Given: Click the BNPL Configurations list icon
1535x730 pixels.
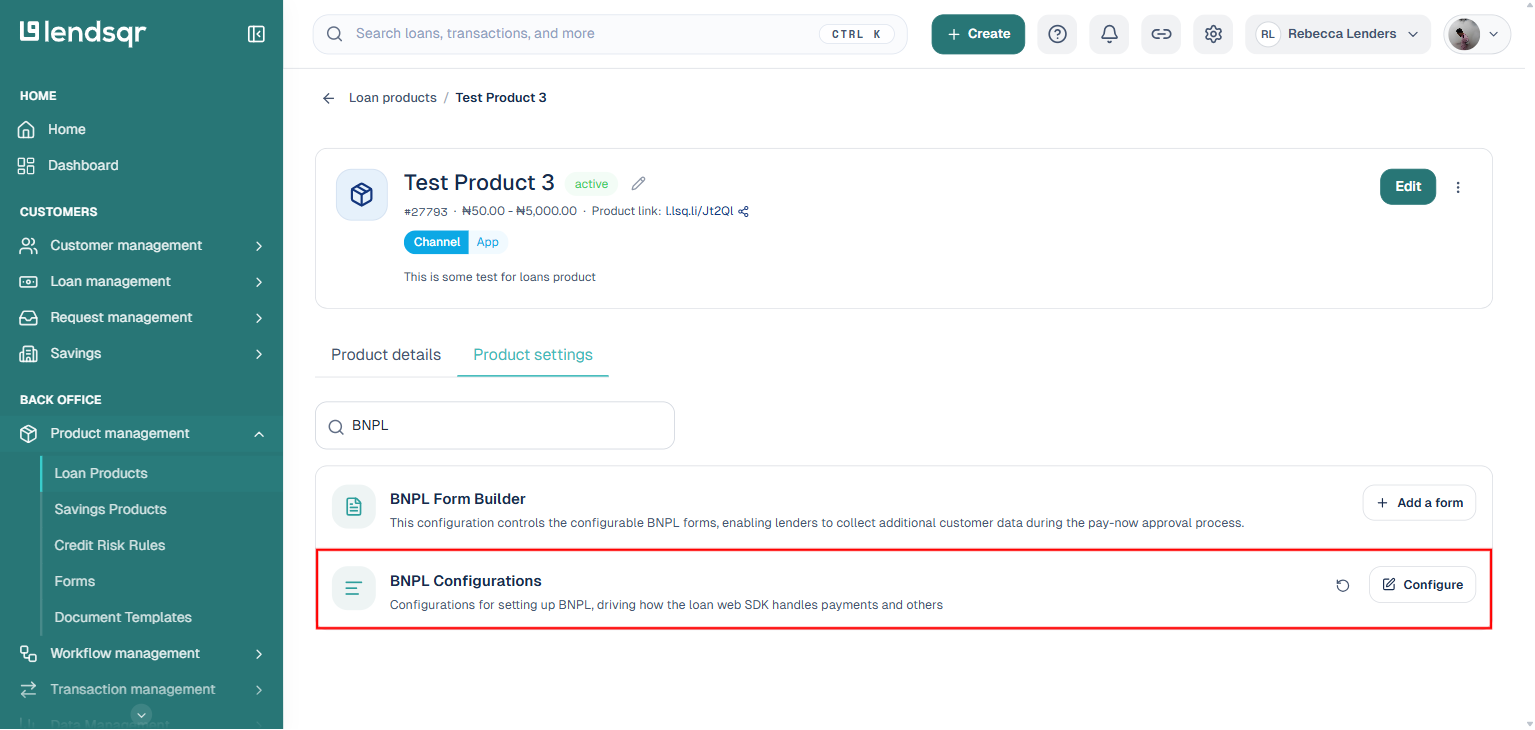Looking at the screenshot, I should coord(353,588).
